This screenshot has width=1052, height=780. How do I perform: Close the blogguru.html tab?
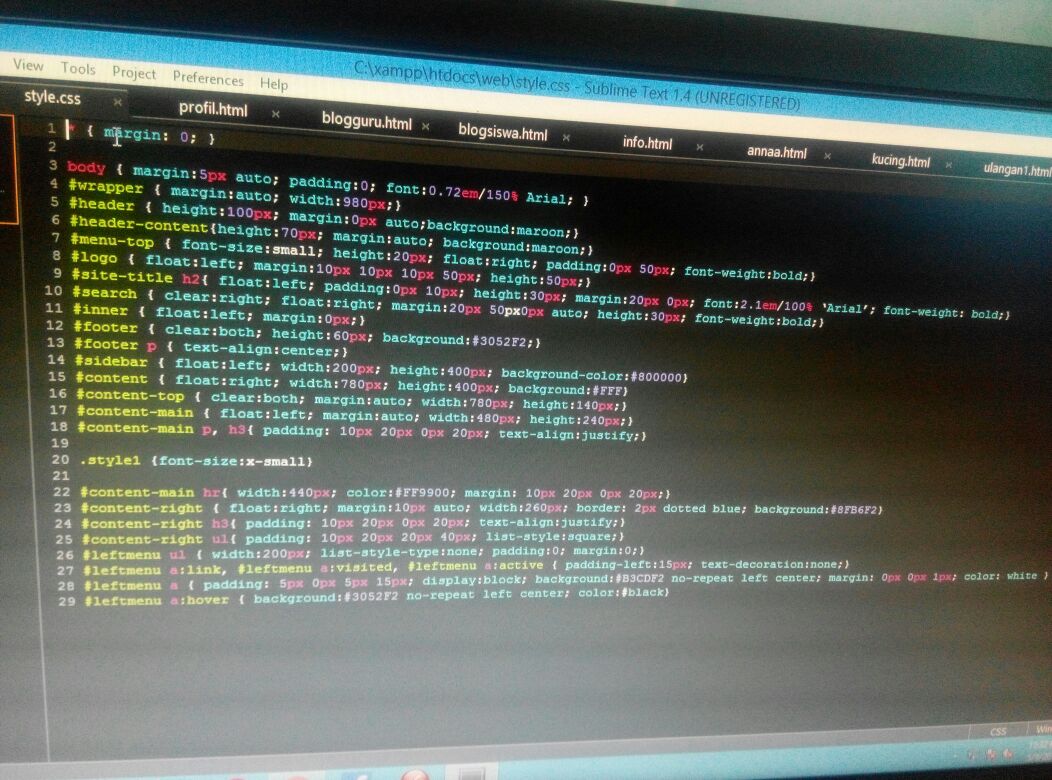click(x=425, y=125)
